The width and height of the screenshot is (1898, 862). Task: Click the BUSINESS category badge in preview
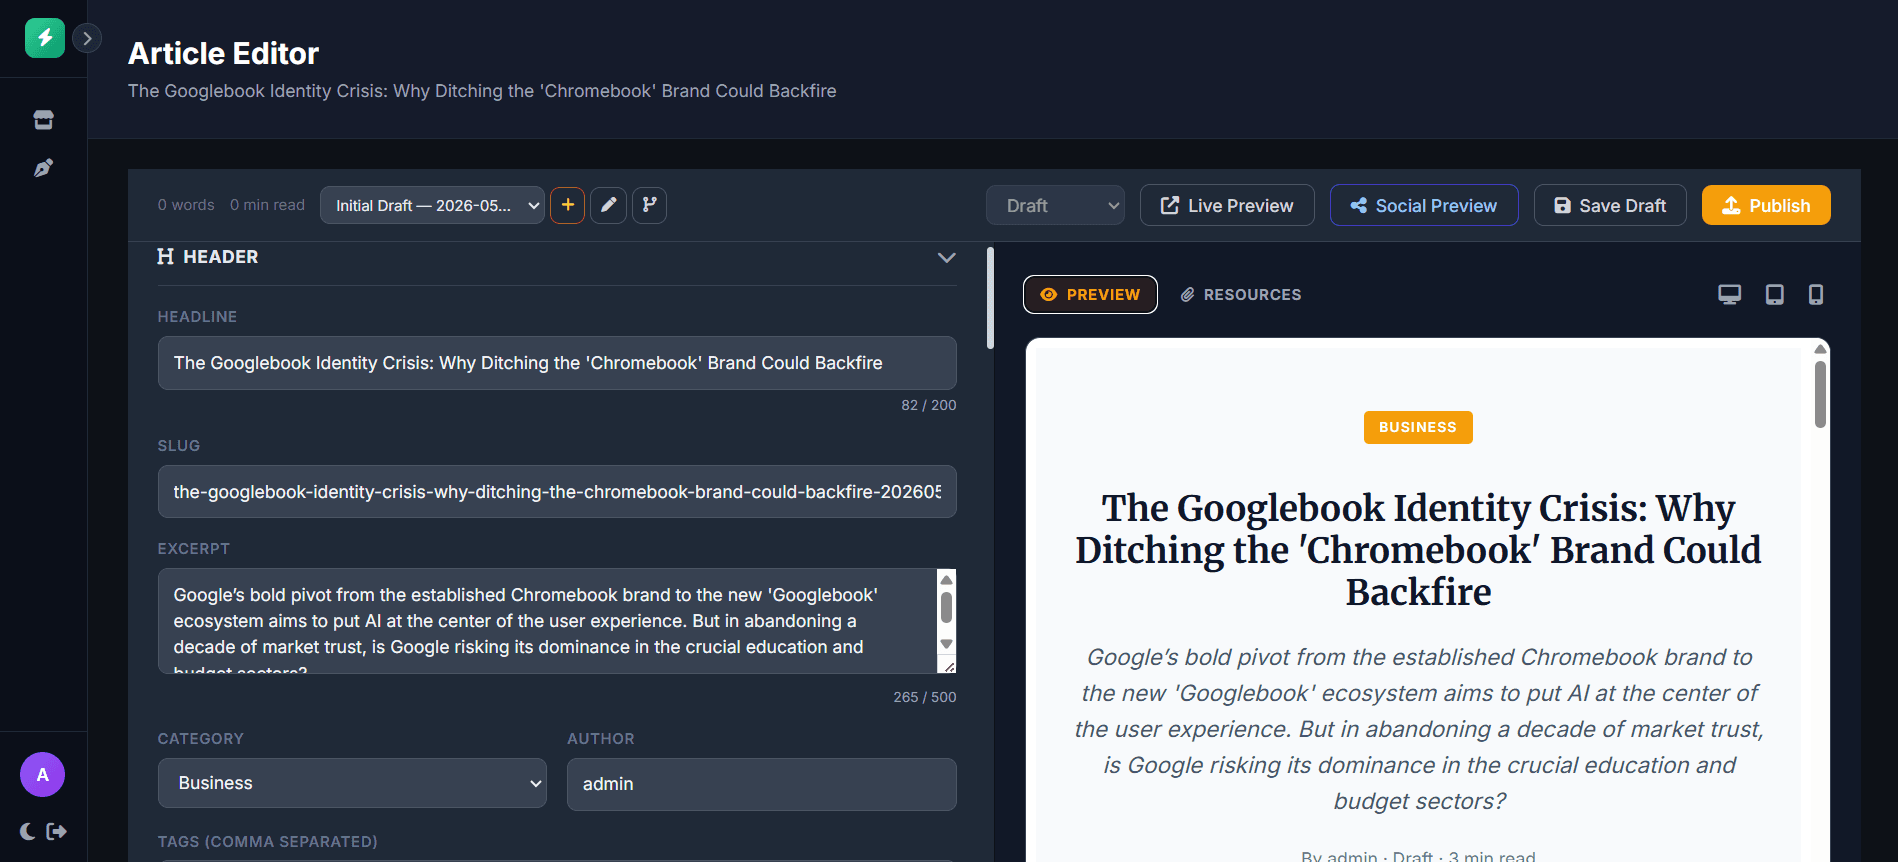1418,427
